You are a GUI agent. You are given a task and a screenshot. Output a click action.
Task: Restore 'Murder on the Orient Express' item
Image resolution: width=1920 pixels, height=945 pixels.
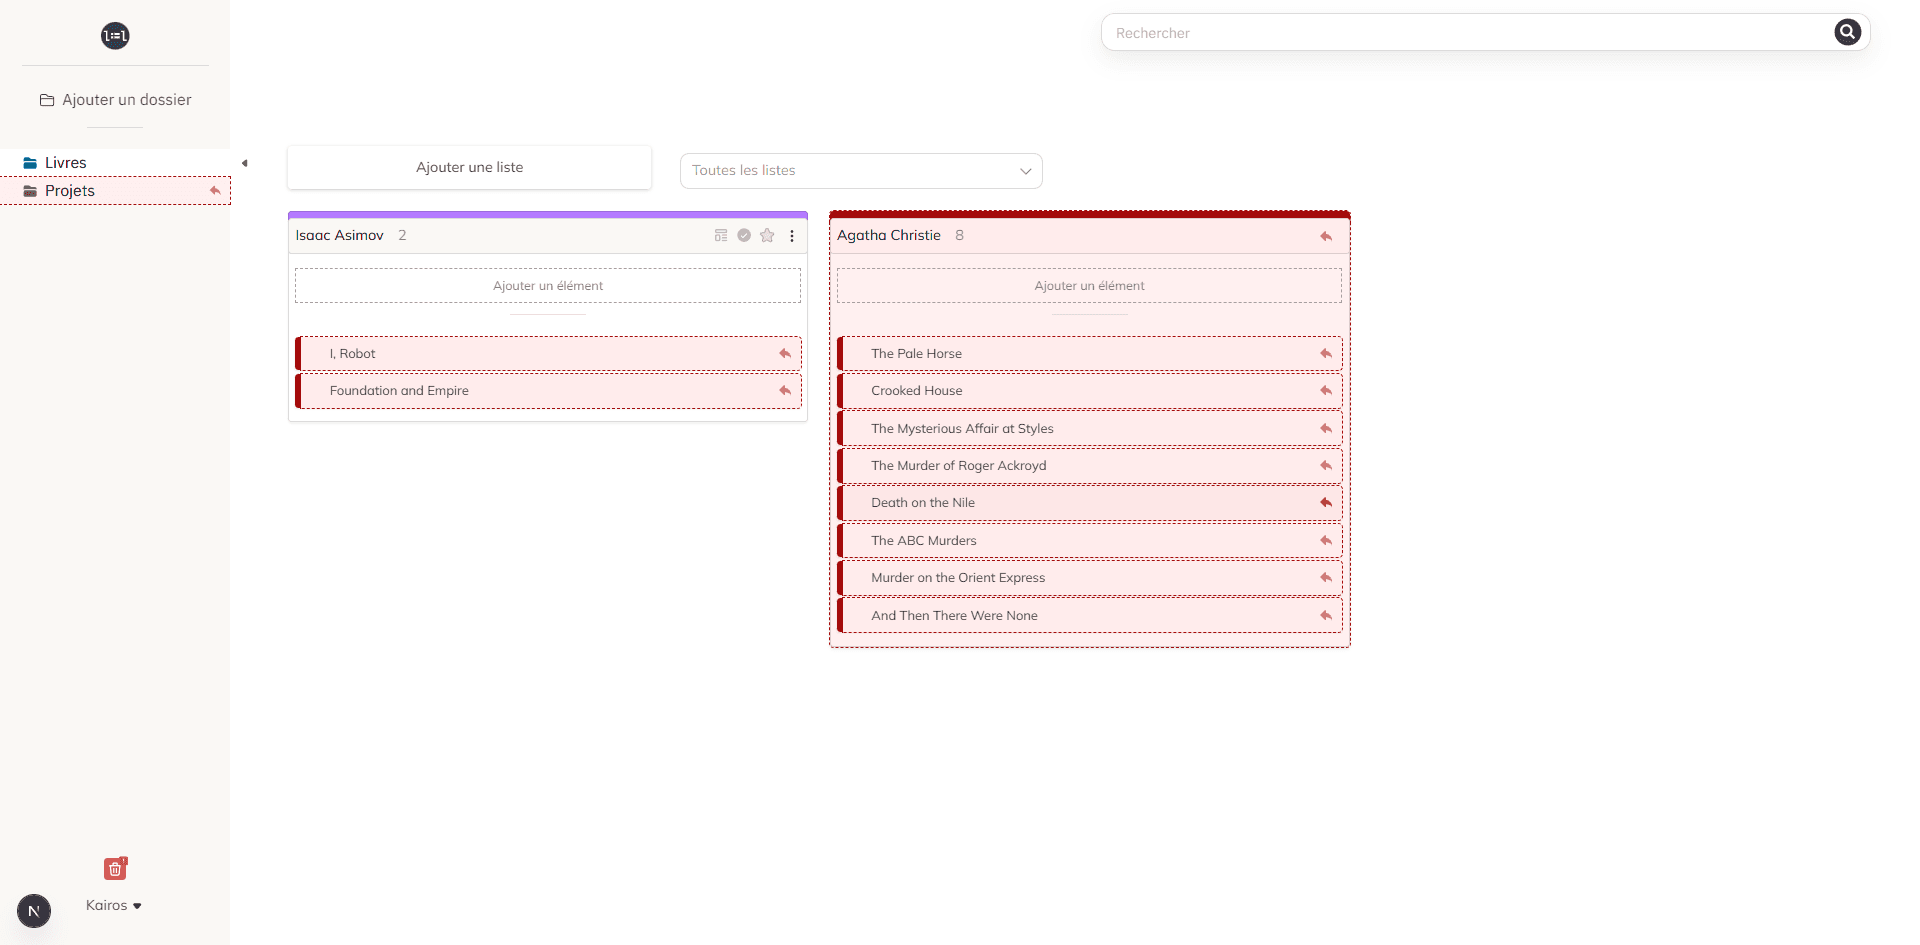coord(1326,578)
